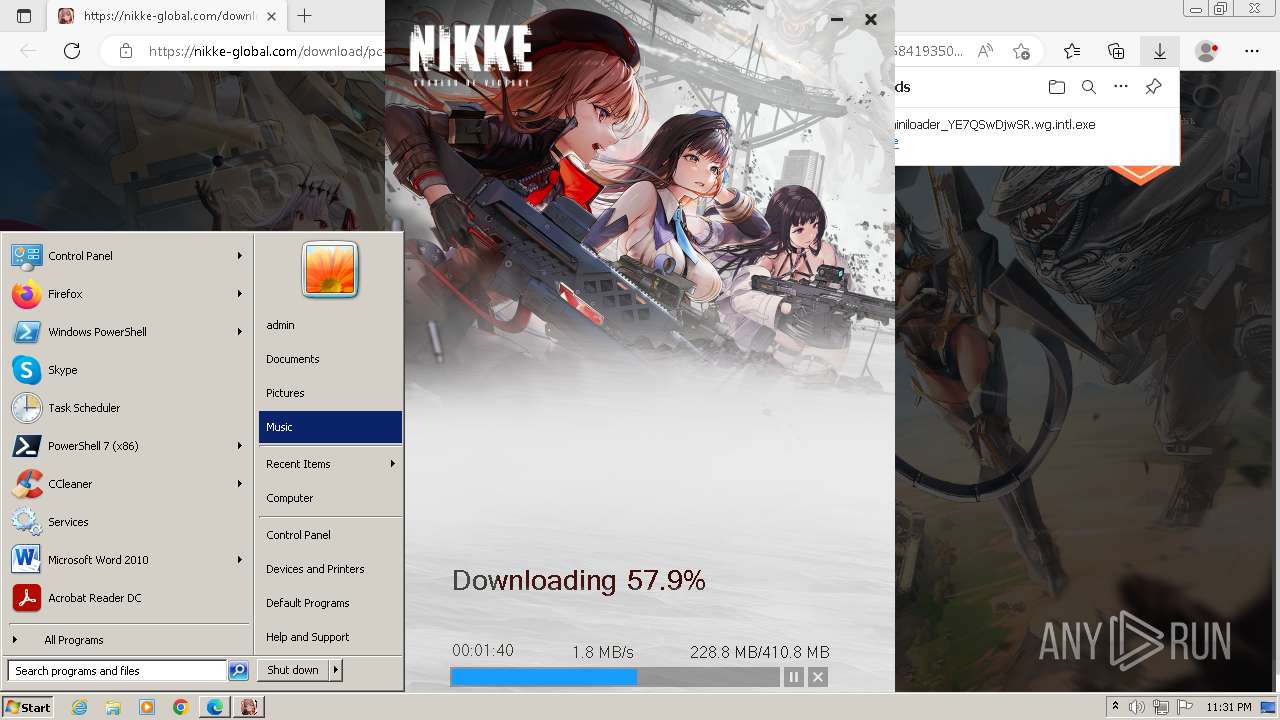
Task: Switch to Edge on taskbar
Action: click(x=215, y=707)
